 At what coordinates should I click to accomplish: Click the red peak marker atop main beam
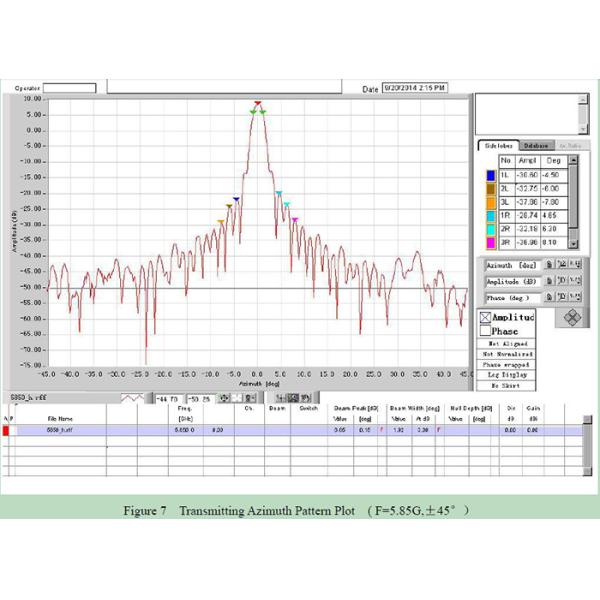(x=257, y=103)
